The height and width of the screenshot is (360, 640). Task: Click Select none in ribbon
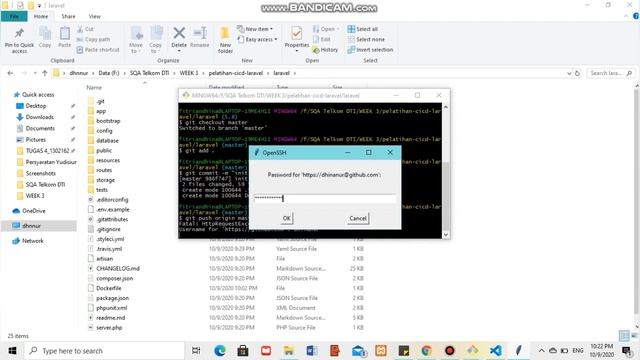(366, 39)
